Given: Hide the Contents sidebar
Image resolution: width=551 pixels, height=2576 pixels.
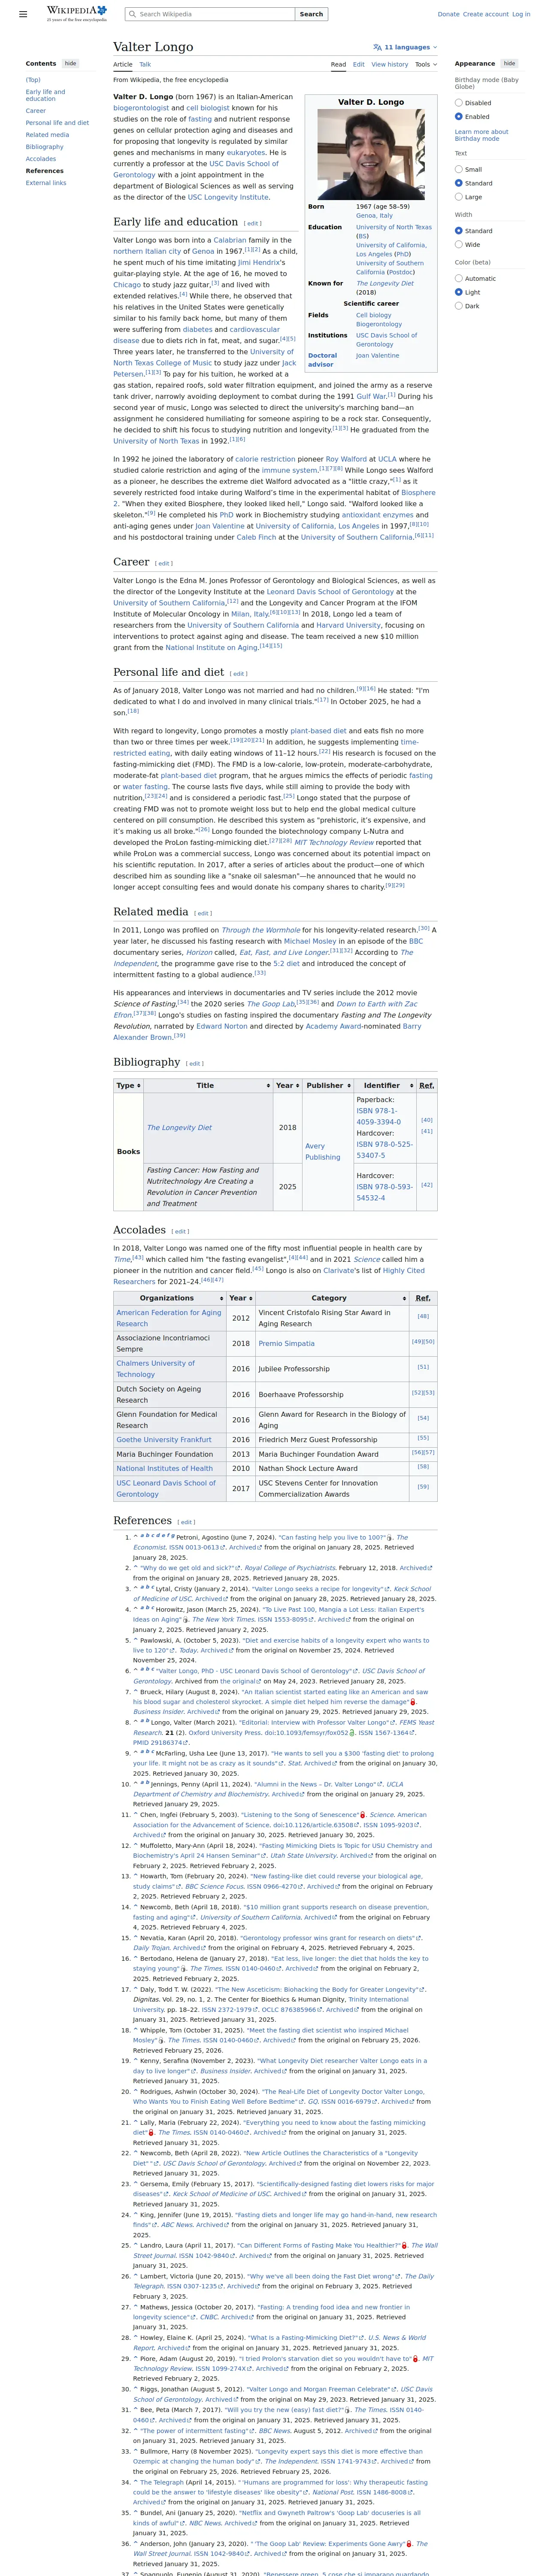Looking at the screenshot, I should click(70, 63).
